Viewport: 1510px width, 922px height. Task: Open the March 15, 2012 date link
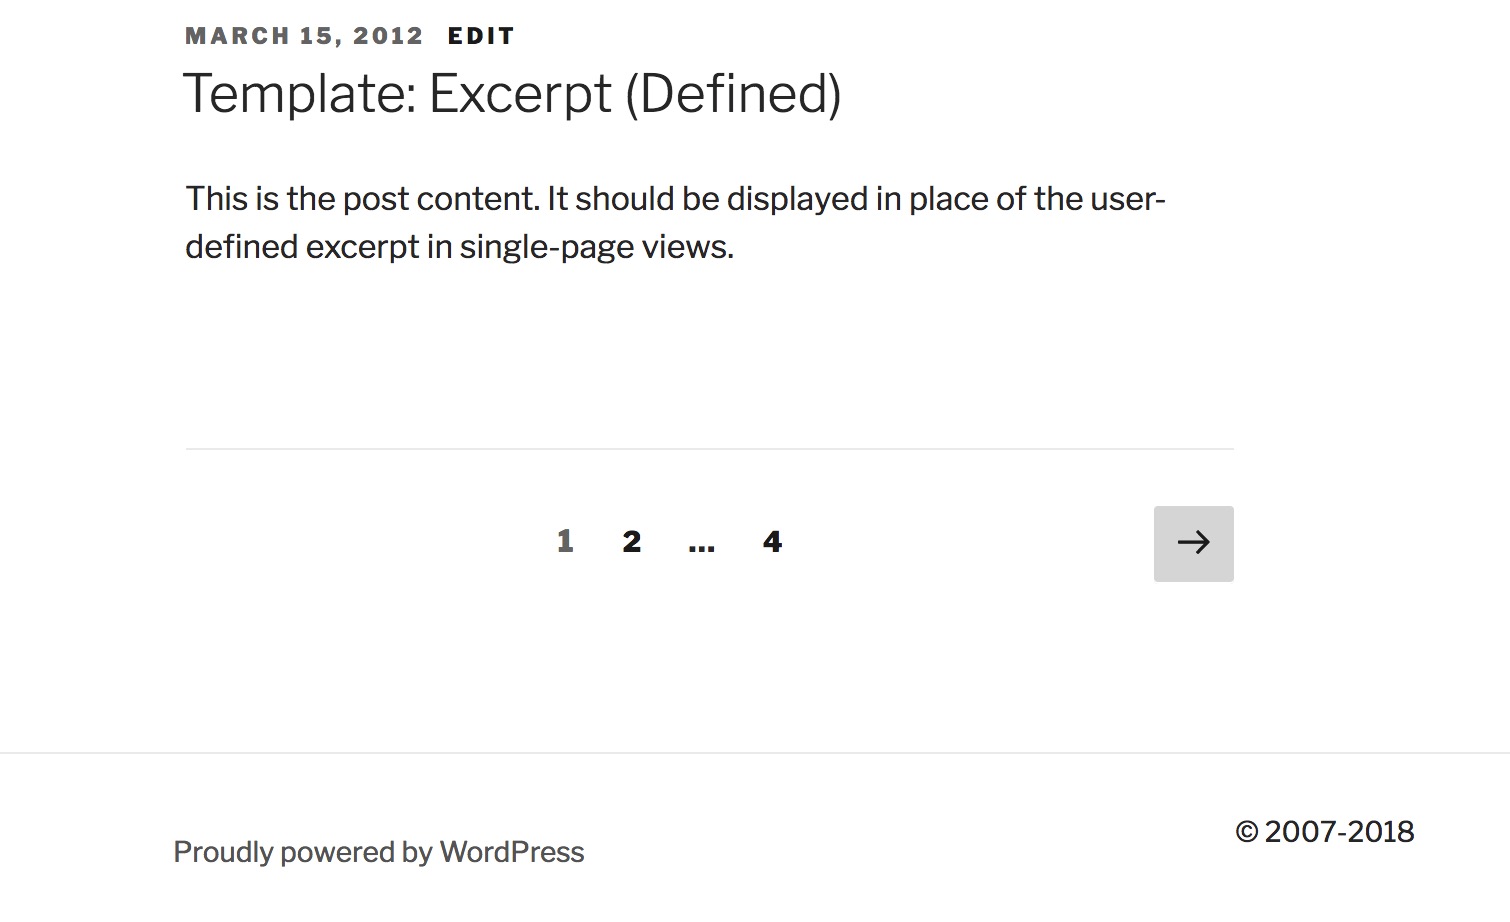pos(304,36)
